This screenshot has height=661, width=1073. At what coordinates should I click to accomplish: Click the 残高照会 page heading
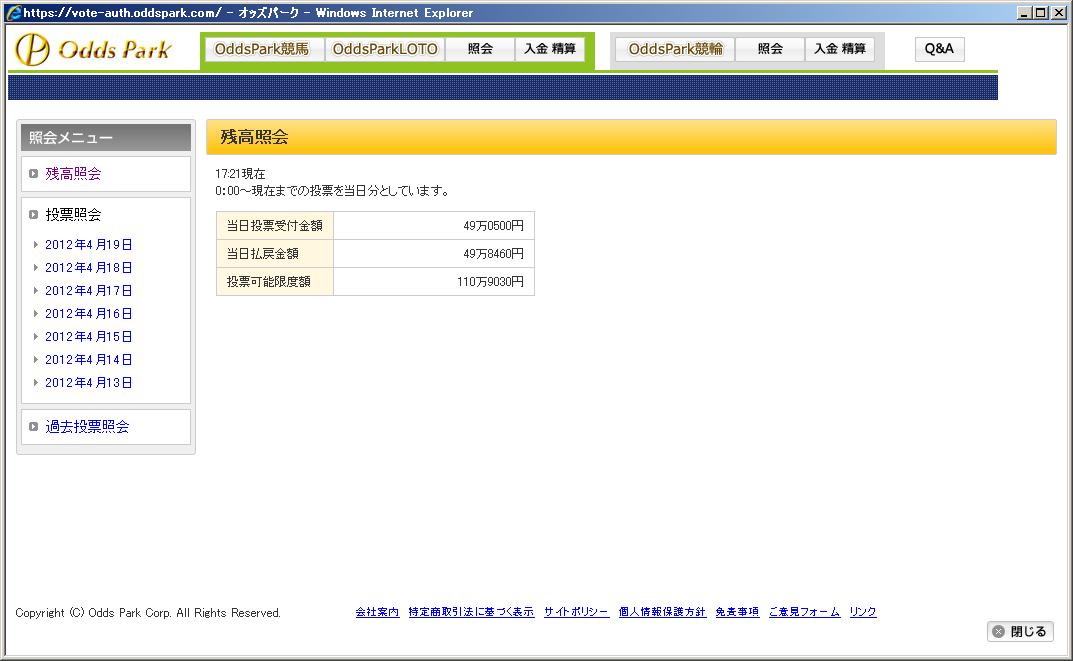(254, 137)
